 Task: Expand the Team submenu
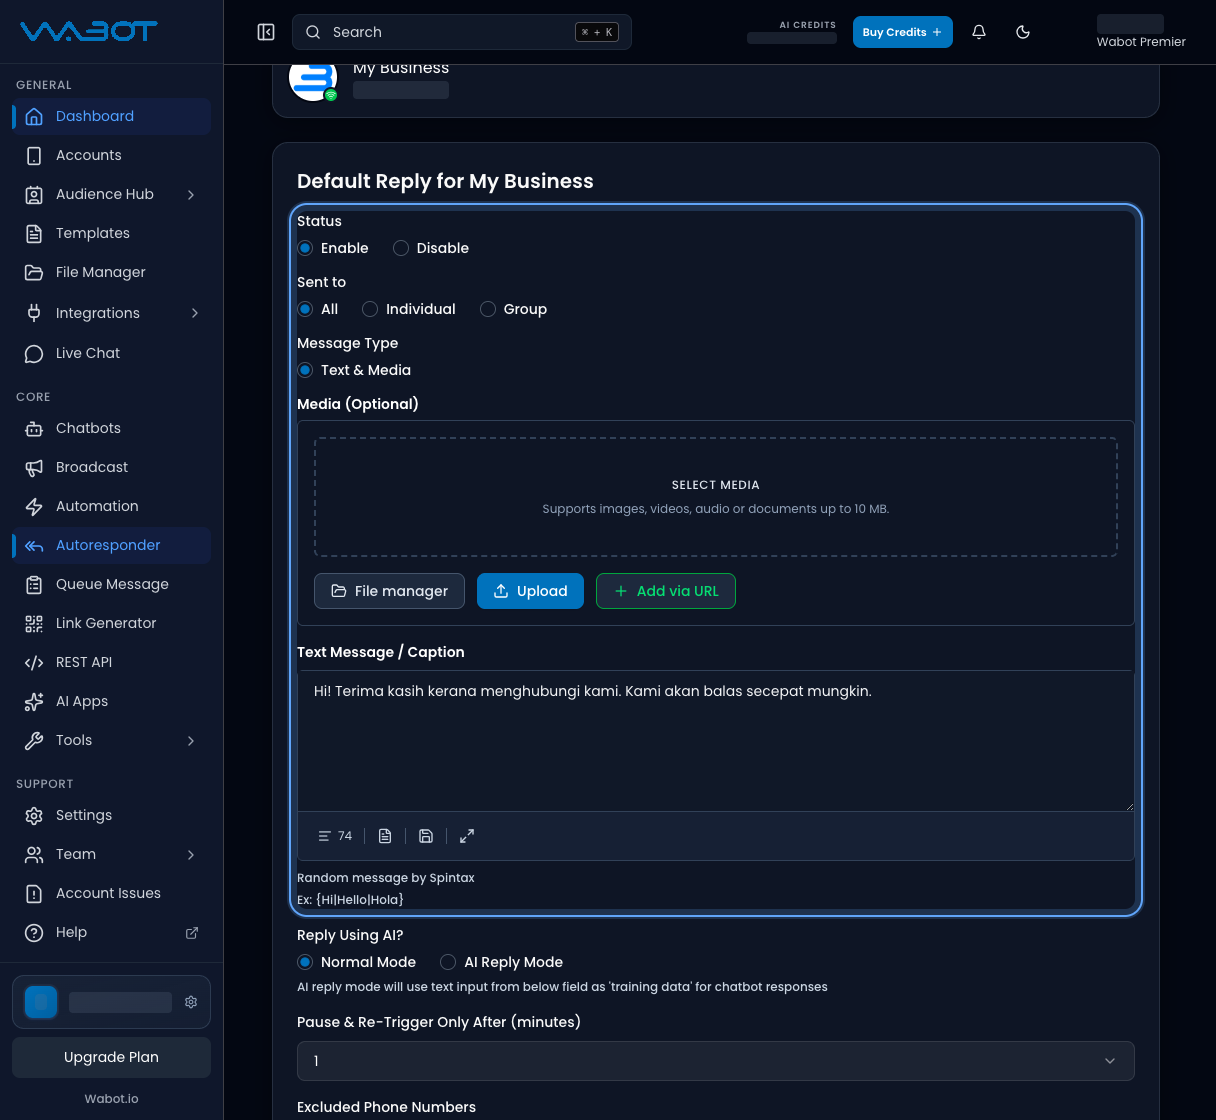[x=191, y=855]
